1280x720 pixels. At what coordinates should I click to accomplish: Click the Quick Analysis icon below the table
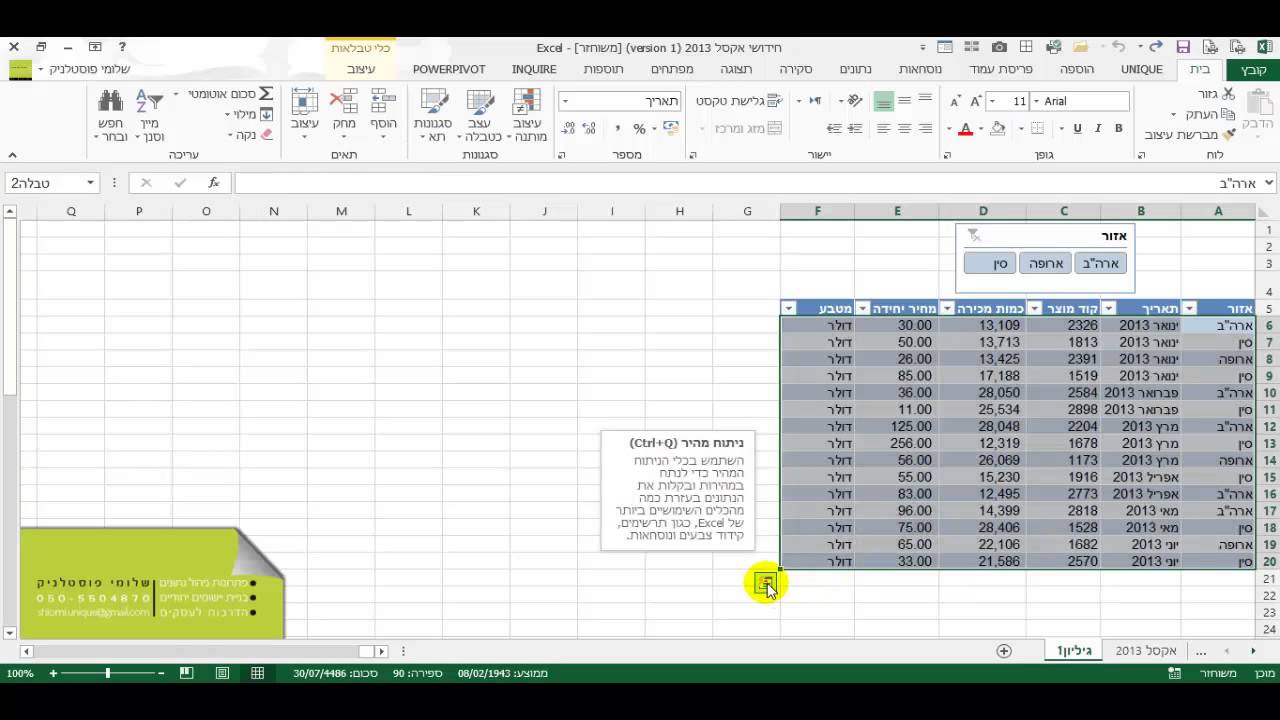(x=765, y=582)
